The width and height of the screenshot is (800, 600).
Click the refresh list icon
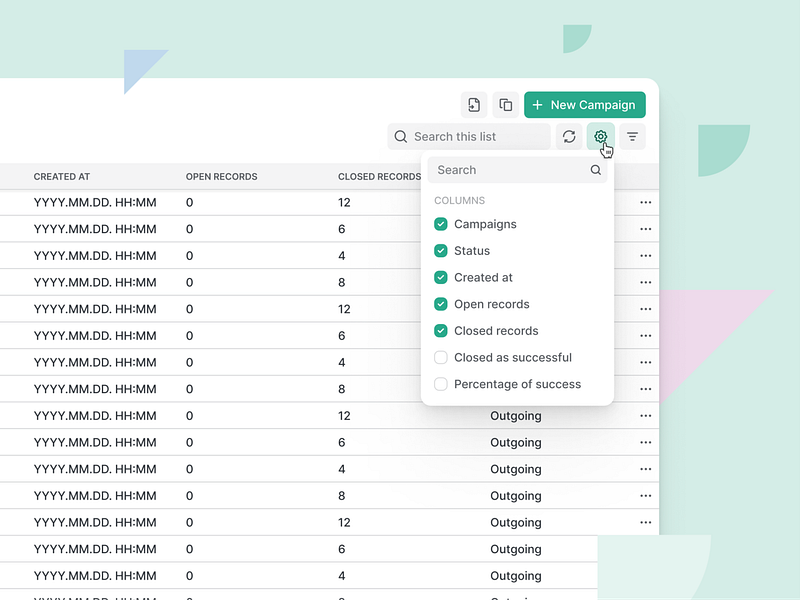(569, 137)
